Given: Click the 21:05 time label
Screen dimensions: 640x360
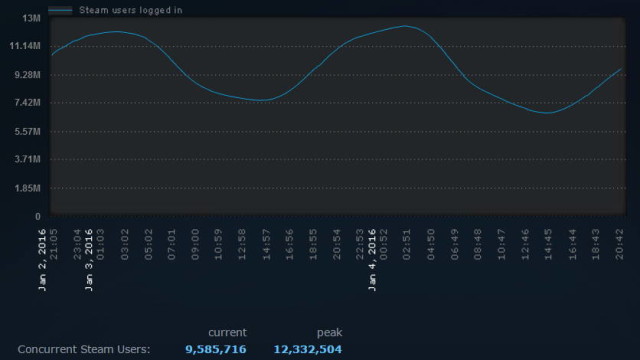Looking at the screenshot, I should coord(54,244).
